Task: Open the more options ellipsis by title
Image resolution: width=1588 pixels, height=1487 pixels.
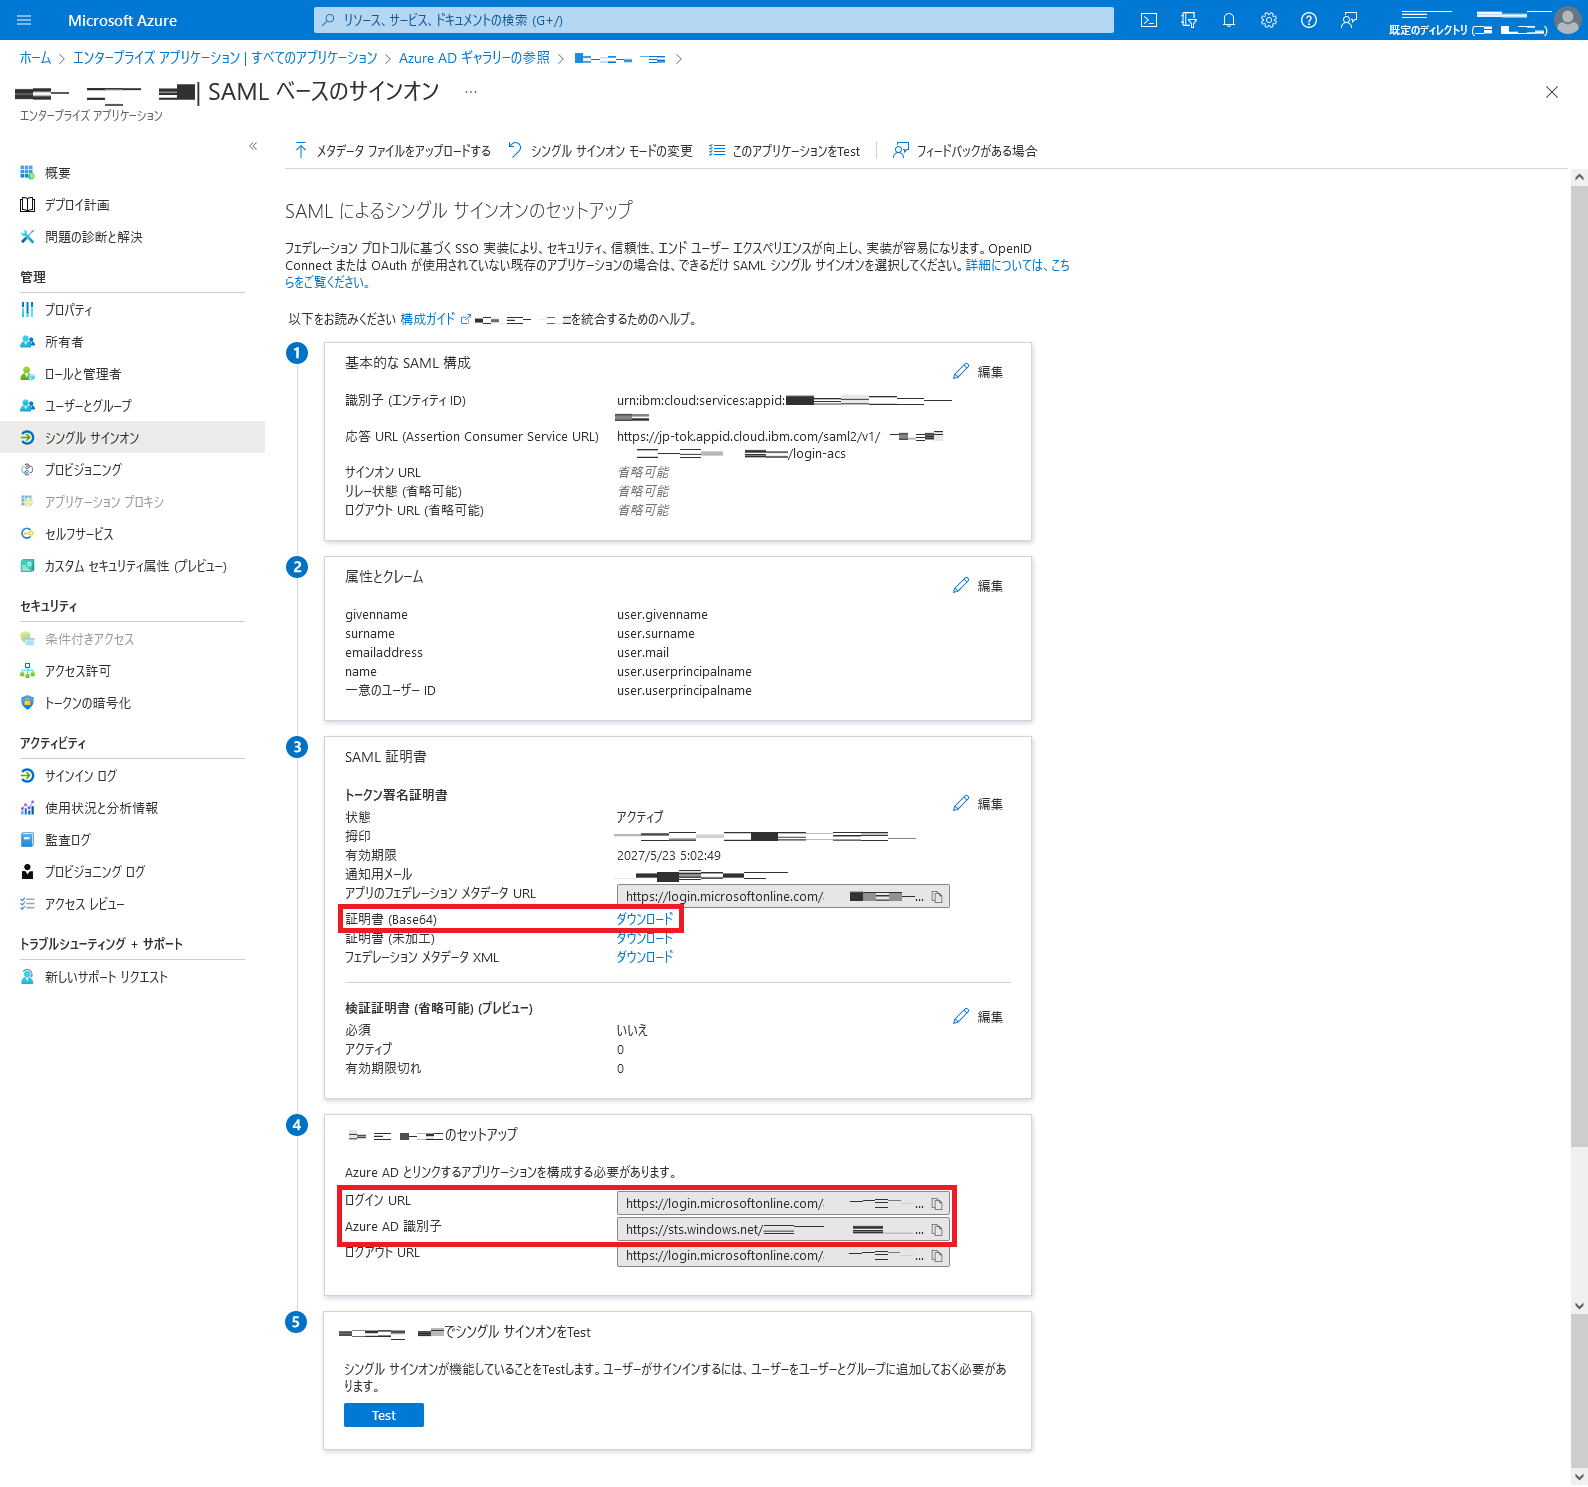Action: [x=471, y=92]
